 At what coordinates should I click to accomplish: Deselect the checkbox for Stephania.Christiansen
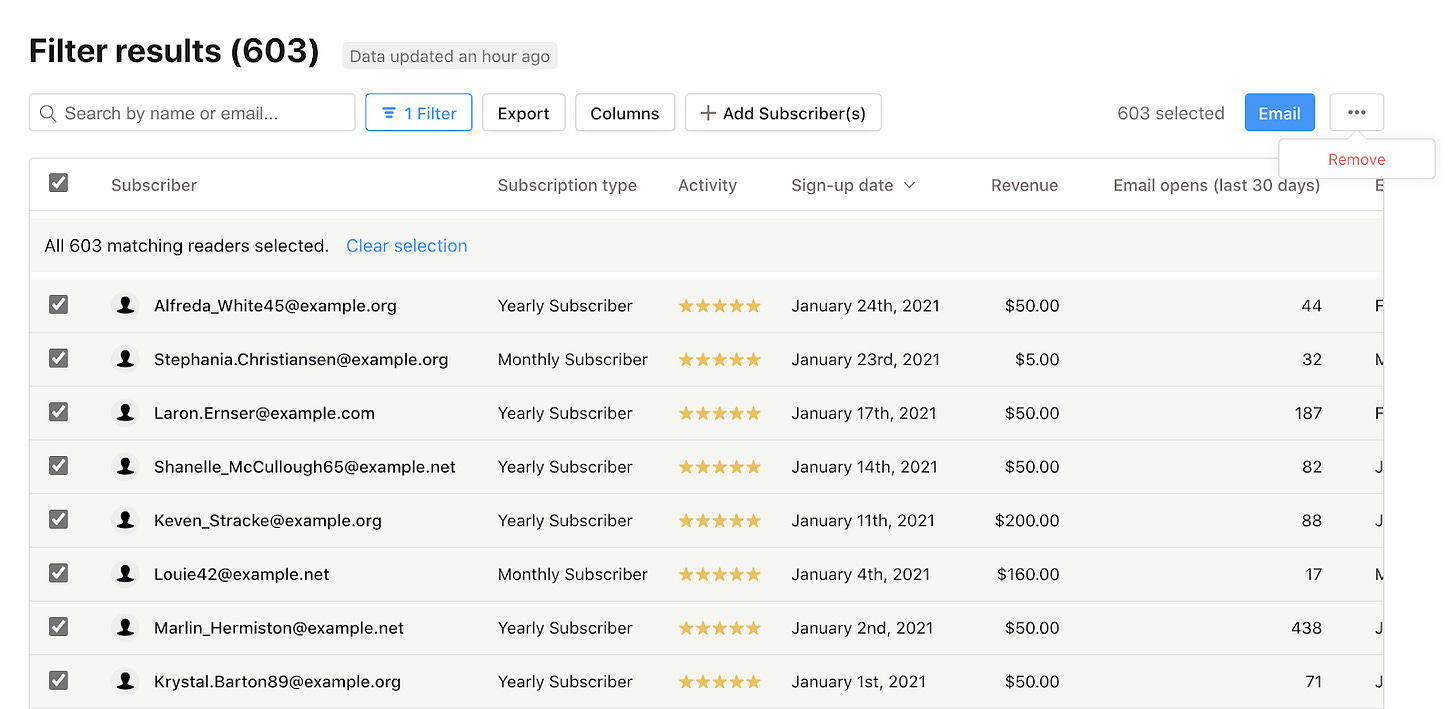[x=58, y=359]
